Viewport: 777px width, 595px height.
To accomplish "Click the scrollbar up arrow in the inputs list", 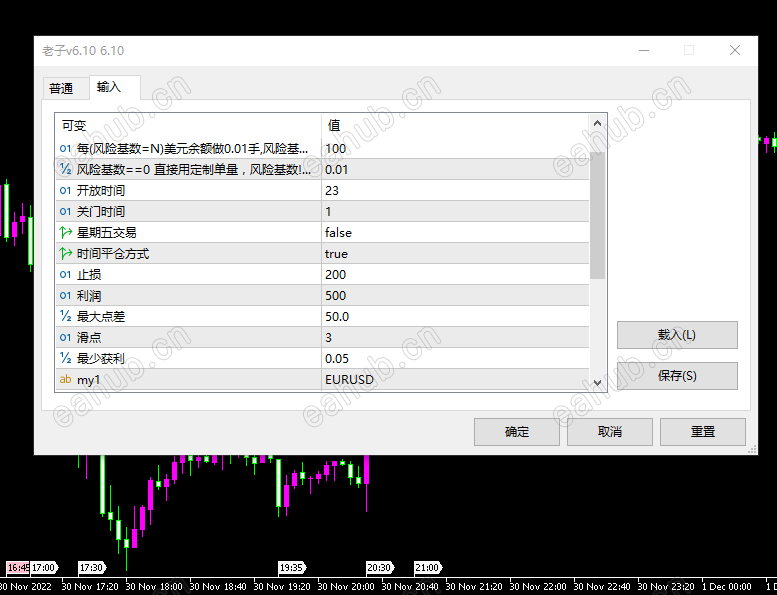I will coord(597,123).
